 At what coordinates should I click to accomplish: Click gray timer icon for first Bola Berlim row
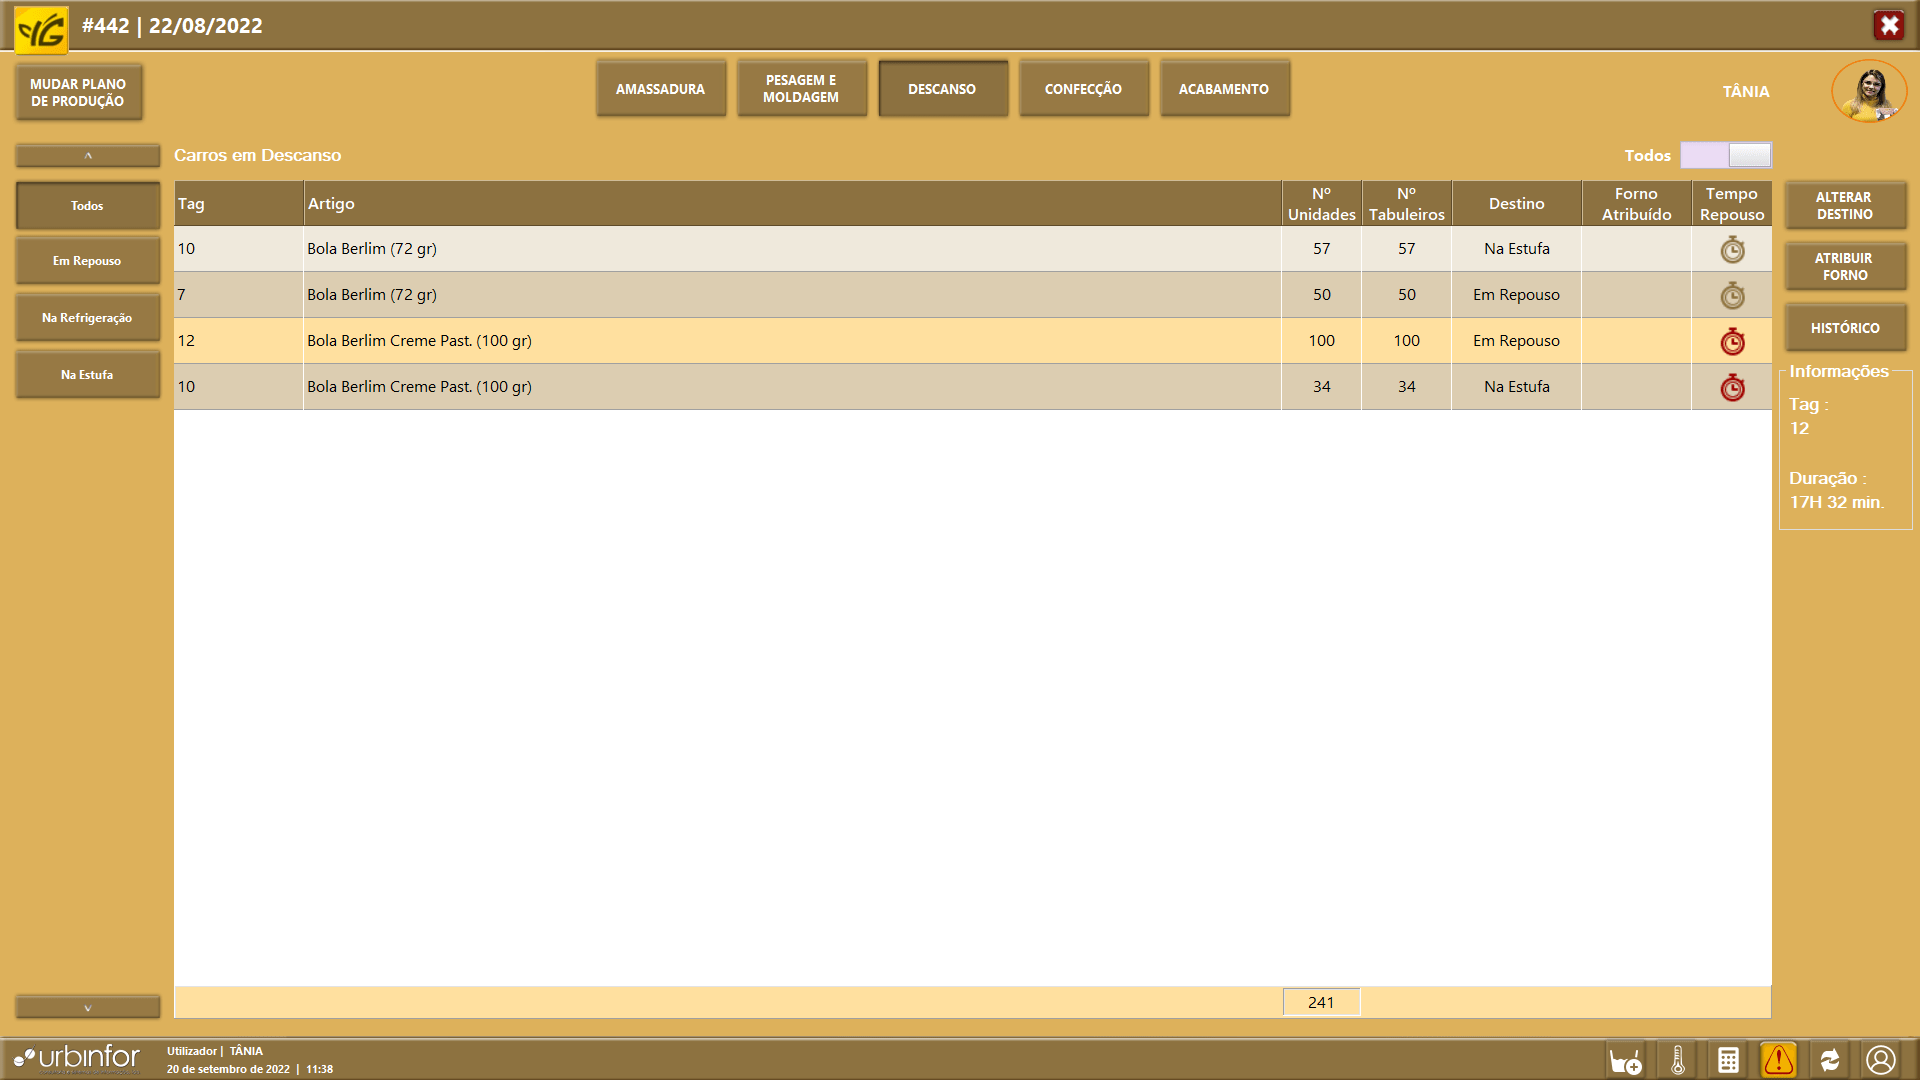[x=1732, y=249]
